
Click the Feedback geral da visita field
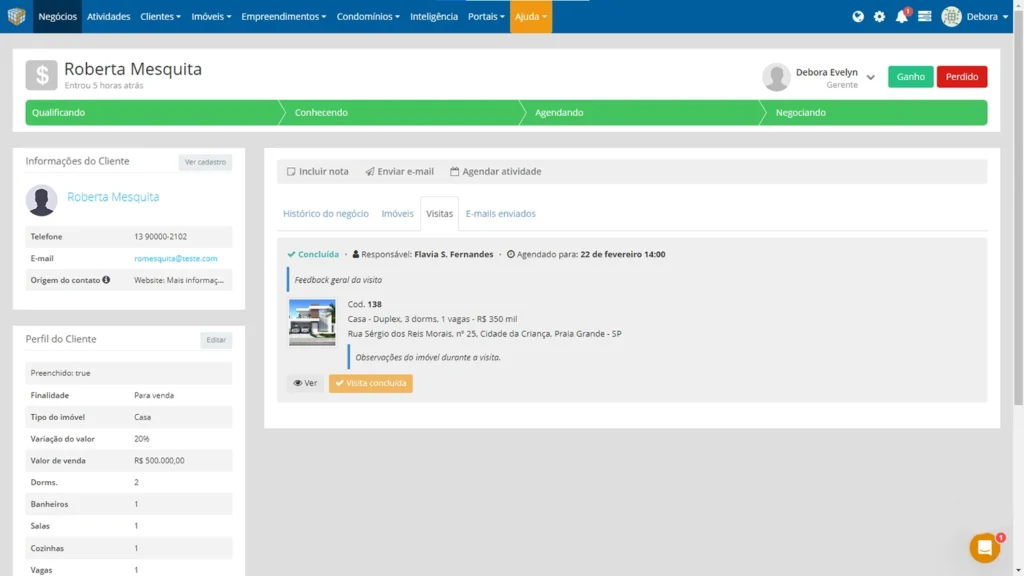click(x=338, y=280)
